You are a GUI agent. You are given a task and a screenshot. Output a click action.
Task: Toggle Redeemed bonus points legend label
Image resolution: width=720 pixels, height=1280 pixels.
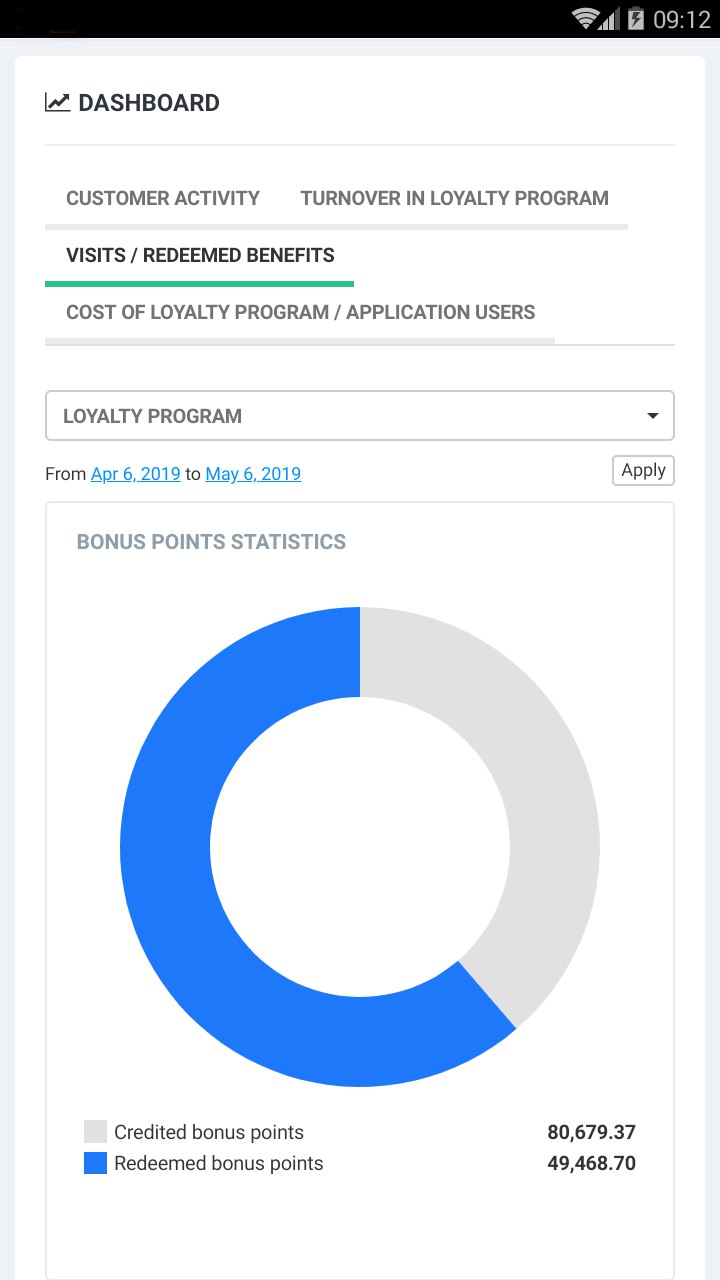click(x=219, y=1163)
